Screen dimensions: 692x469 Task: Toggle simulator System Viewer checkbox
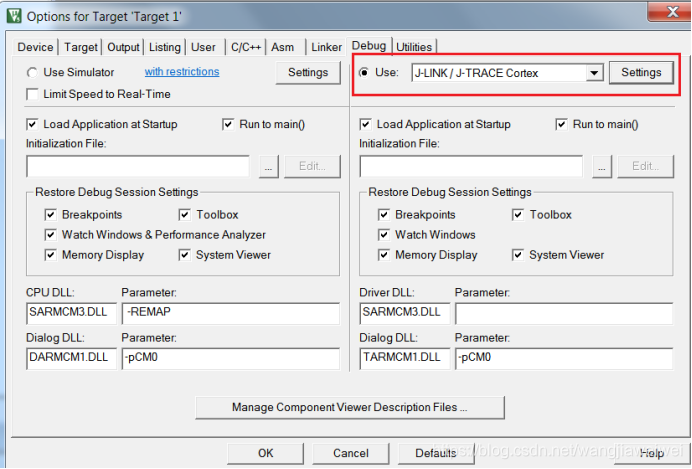(x=184, y=255)
